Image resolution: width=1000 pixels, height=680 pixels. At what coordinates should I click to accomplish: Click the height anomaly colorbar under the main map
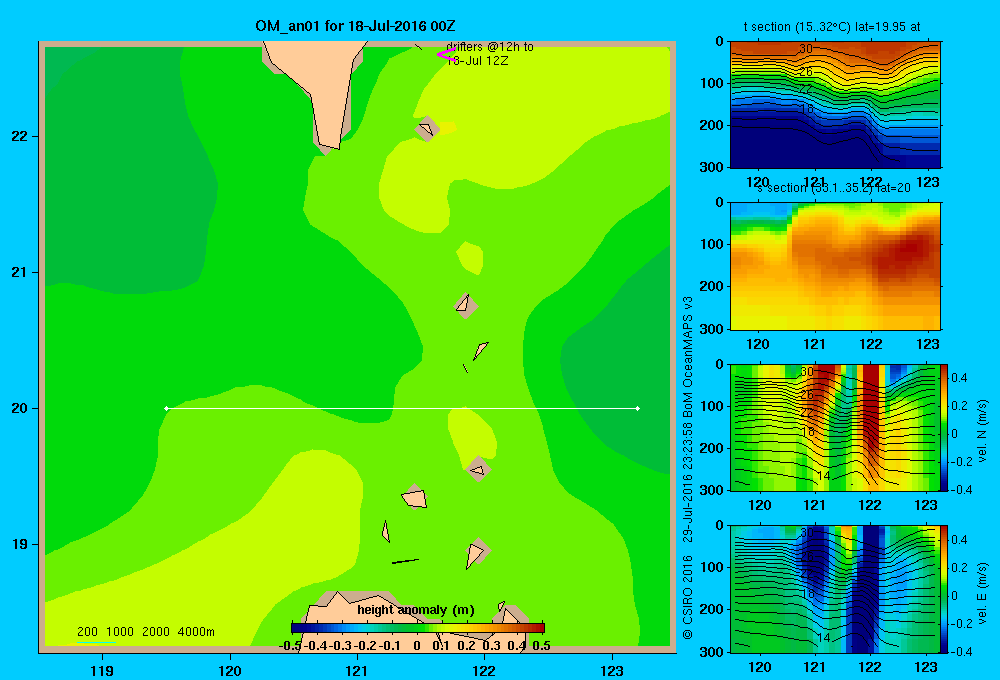tap(418, 628)
